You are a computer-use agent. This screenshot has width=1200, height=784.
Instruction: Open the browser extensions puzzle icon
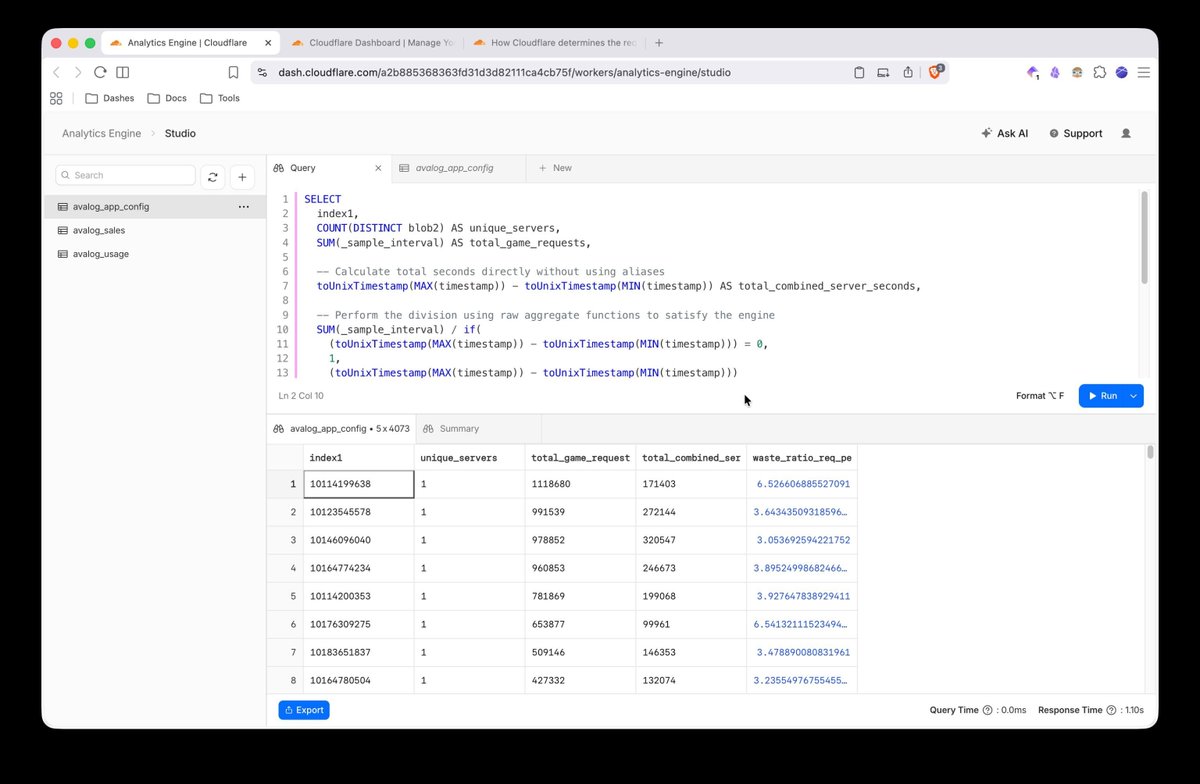(x=1100, y=72)
